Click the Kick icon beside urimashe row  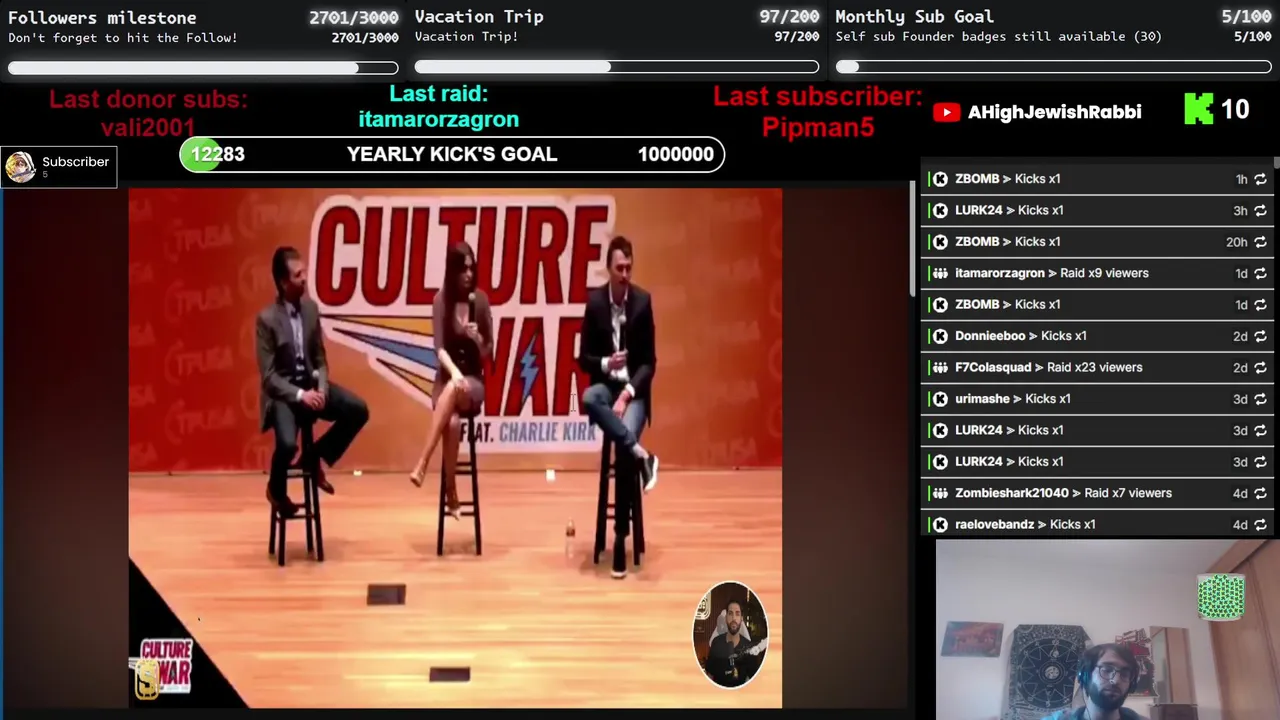coord(940,399)
